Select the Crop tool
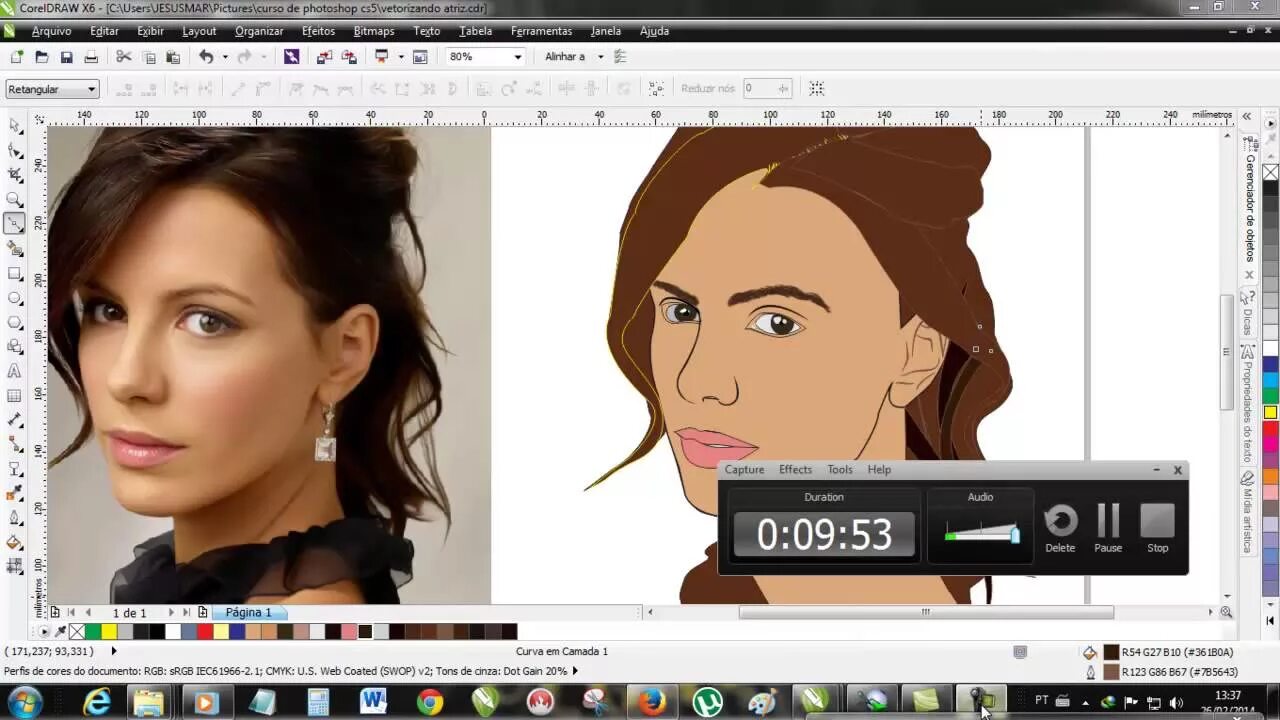 15,175
